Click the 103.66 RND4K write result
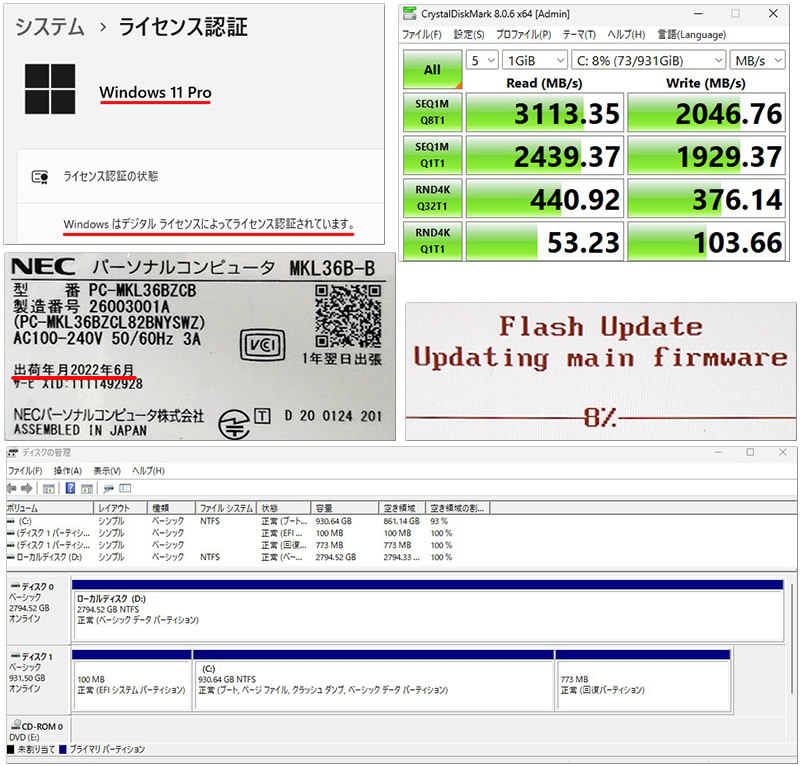The width and height of the screenshot is (800, 766). click(x=706, y=241)
